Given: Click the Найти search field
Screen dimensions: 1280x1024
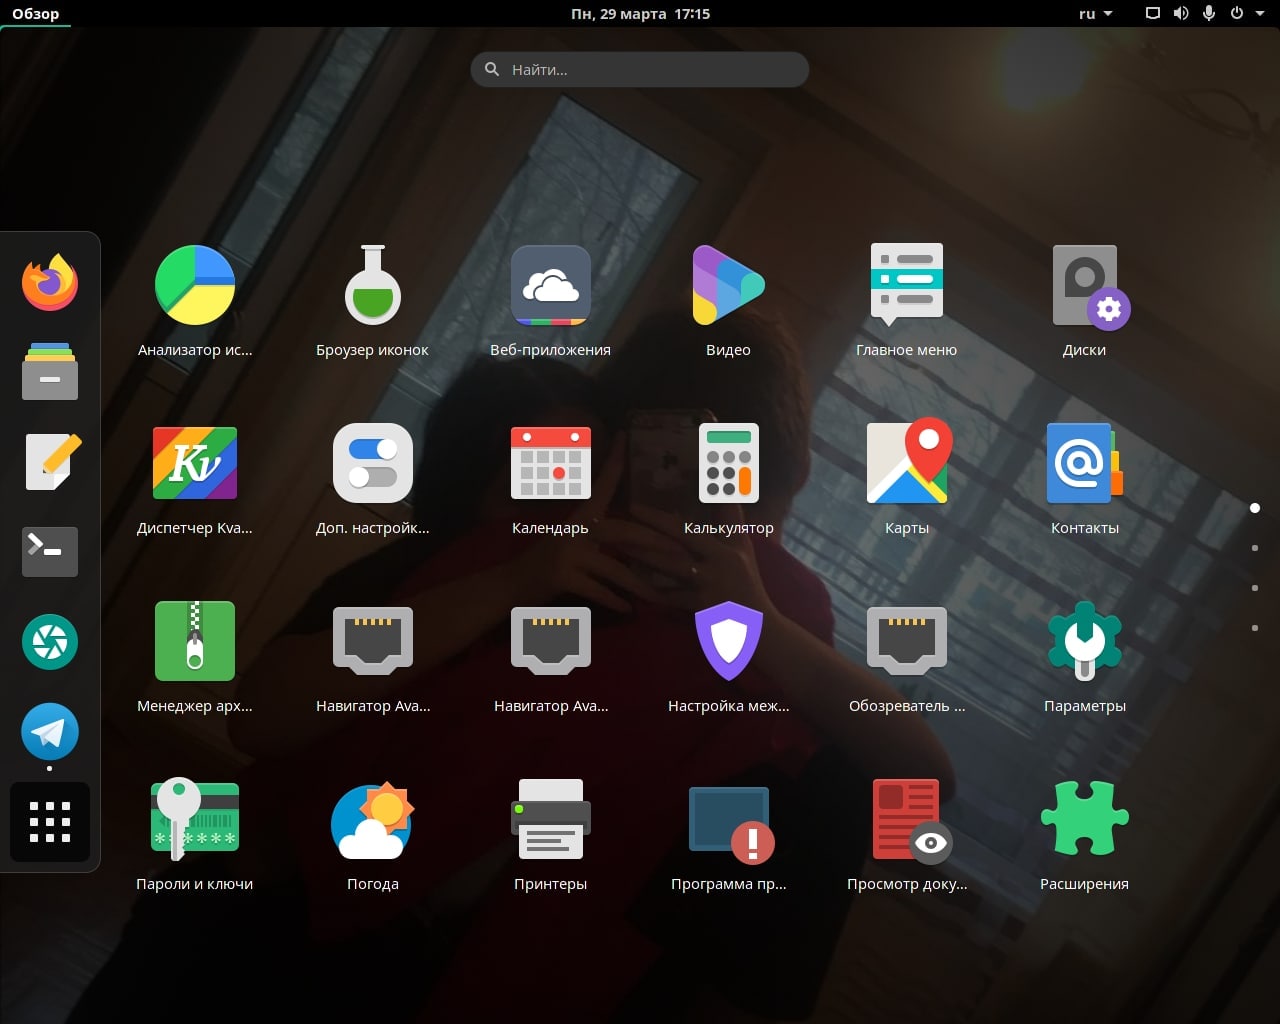Looking at the screenshot, I should pos(640,69).
